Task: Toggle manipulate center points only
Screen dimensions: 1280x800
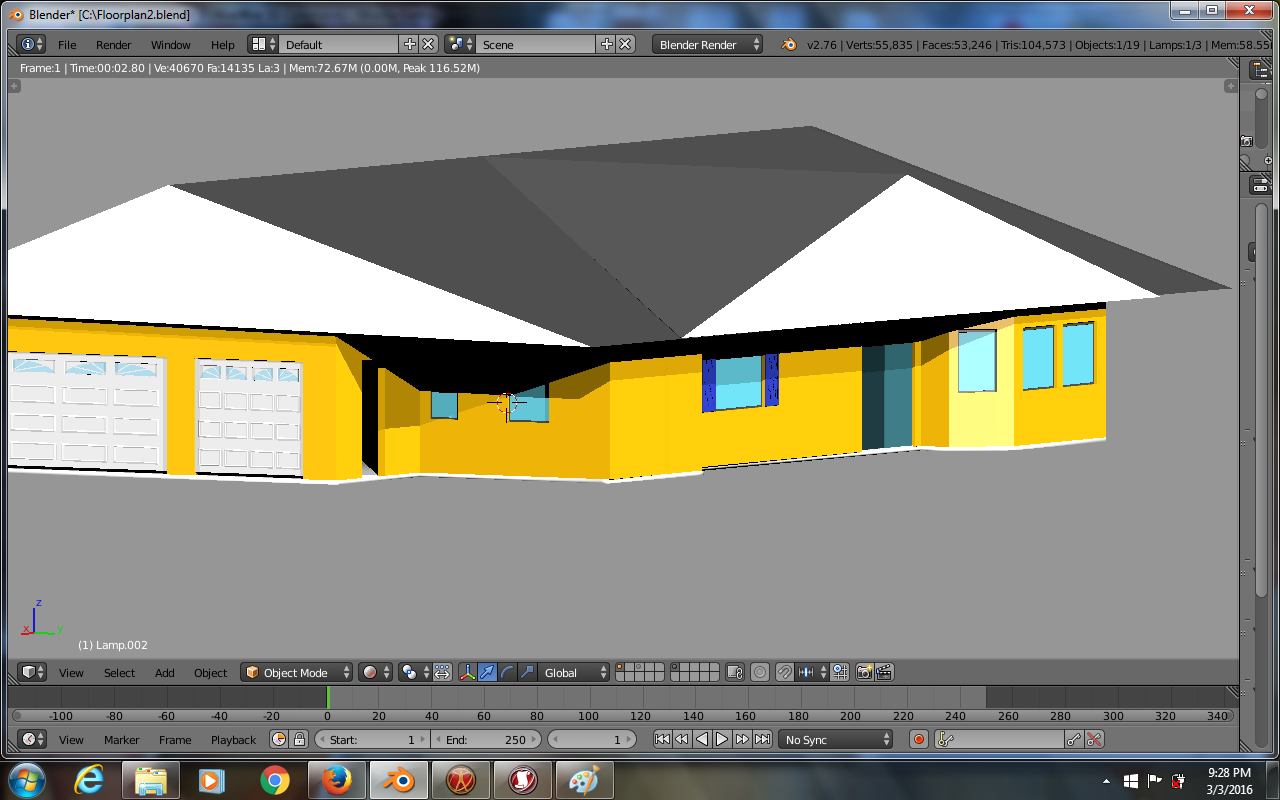Action: click(x=442, y=672)
